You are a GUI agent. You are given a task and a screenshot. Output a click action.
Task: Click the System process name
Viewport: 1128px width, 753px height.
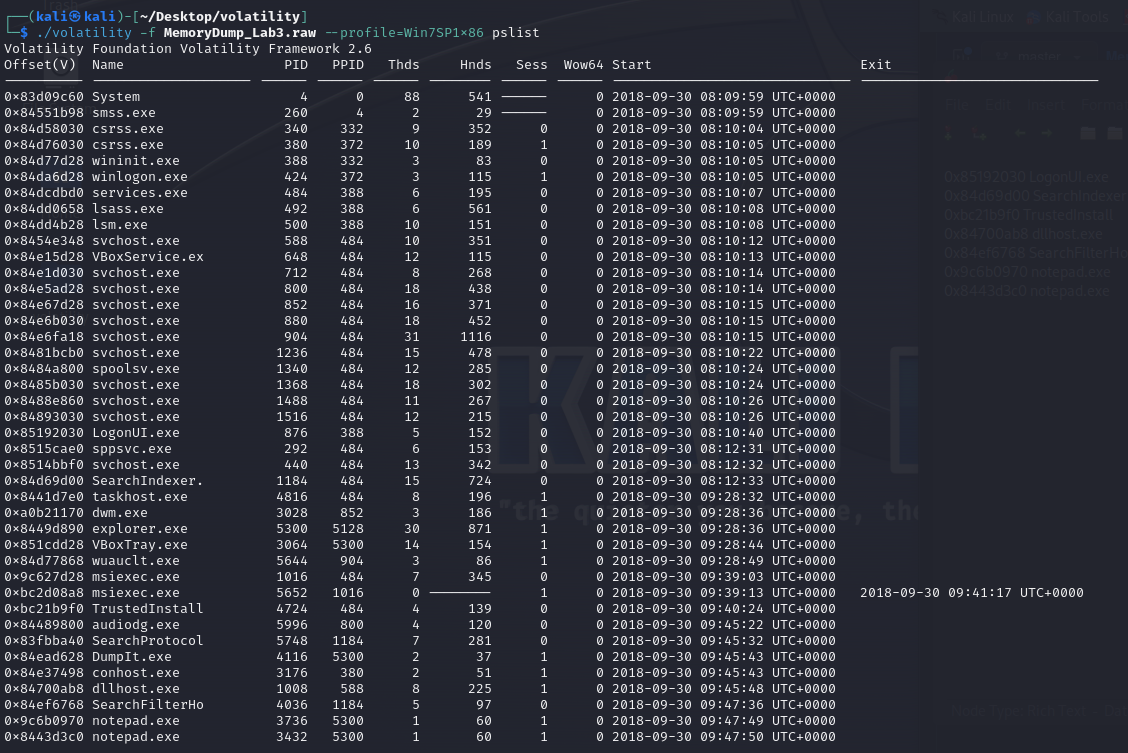click(116, 96)
